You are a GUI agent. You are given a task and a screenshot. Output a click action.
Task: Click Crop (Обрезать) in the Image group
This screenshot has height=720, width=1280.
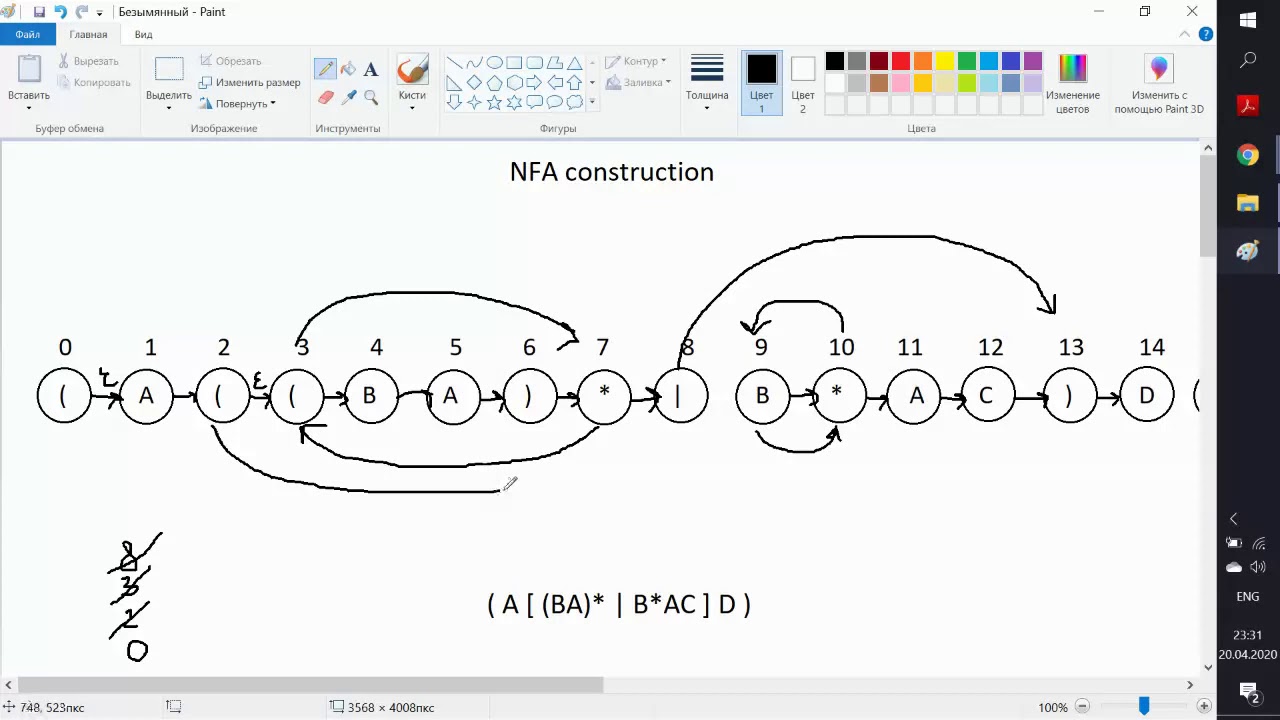[x=230, y=61]
